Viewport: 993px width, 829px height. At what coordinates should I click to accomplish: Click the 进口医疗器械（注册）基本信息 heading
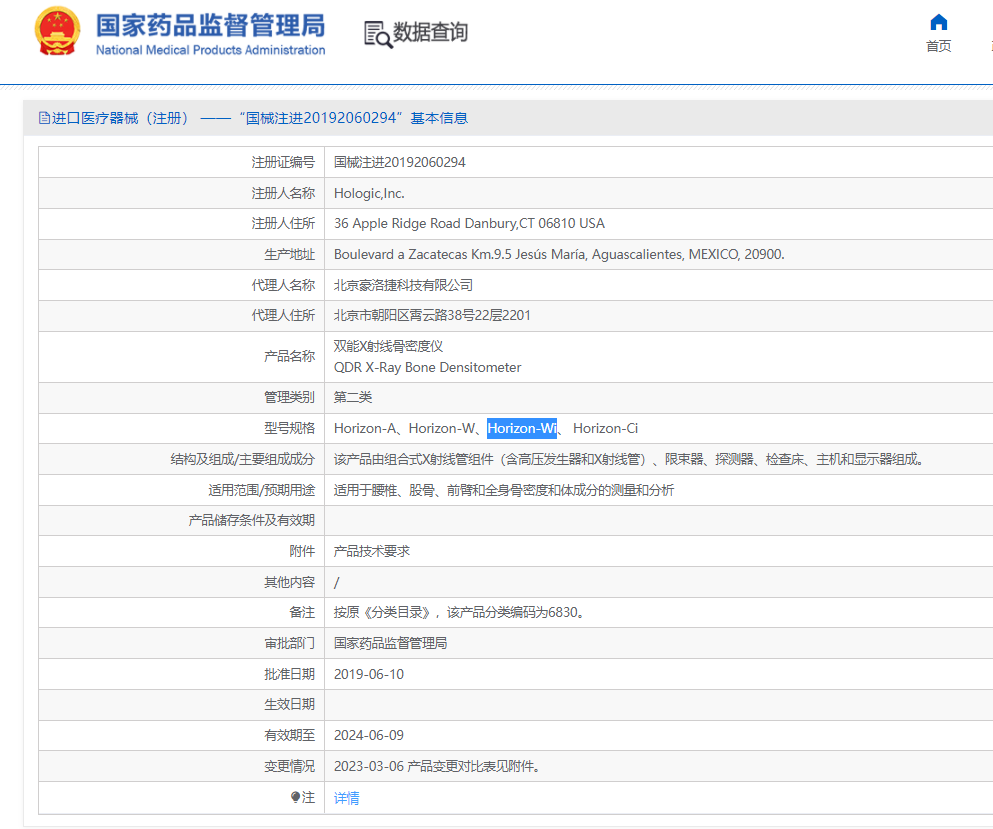[x=253, y=118]
